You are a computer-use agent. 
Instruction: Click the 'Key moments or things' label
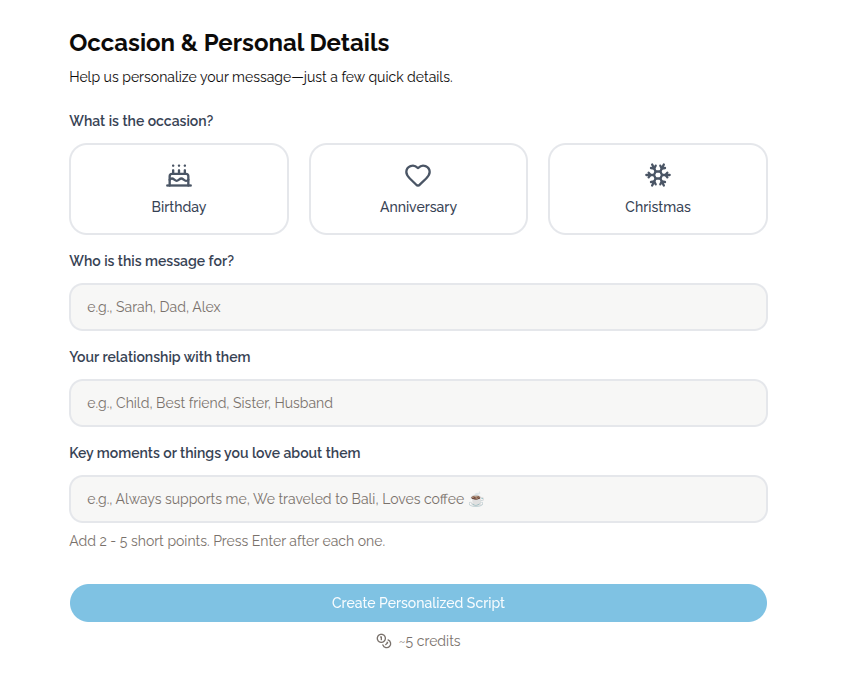(215, 453)
